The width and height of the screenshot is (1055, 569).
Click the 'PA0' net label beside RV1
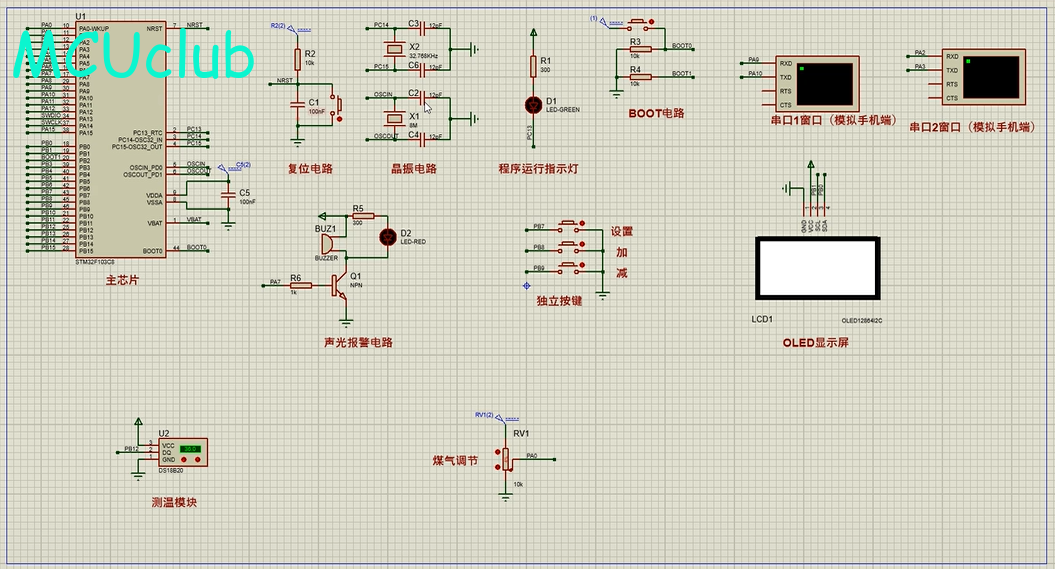[532, 456]
